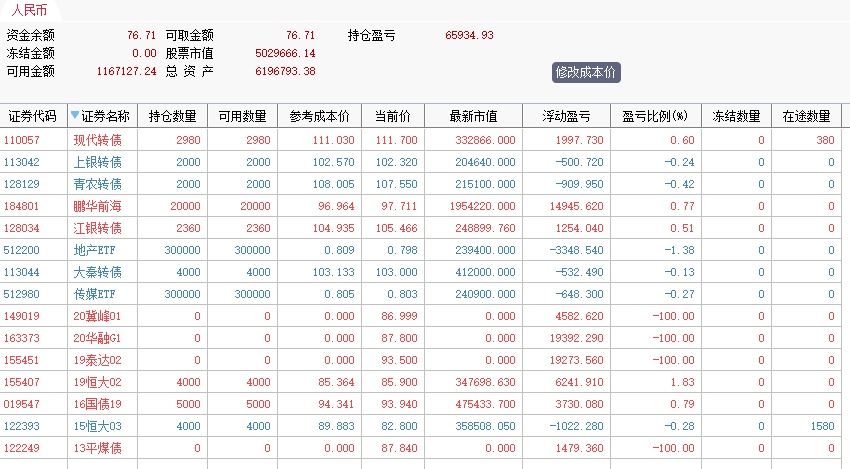850x469 pixels.
Task: Click security code 512980 for 传媒ETF
Action: tap(22, 294)
